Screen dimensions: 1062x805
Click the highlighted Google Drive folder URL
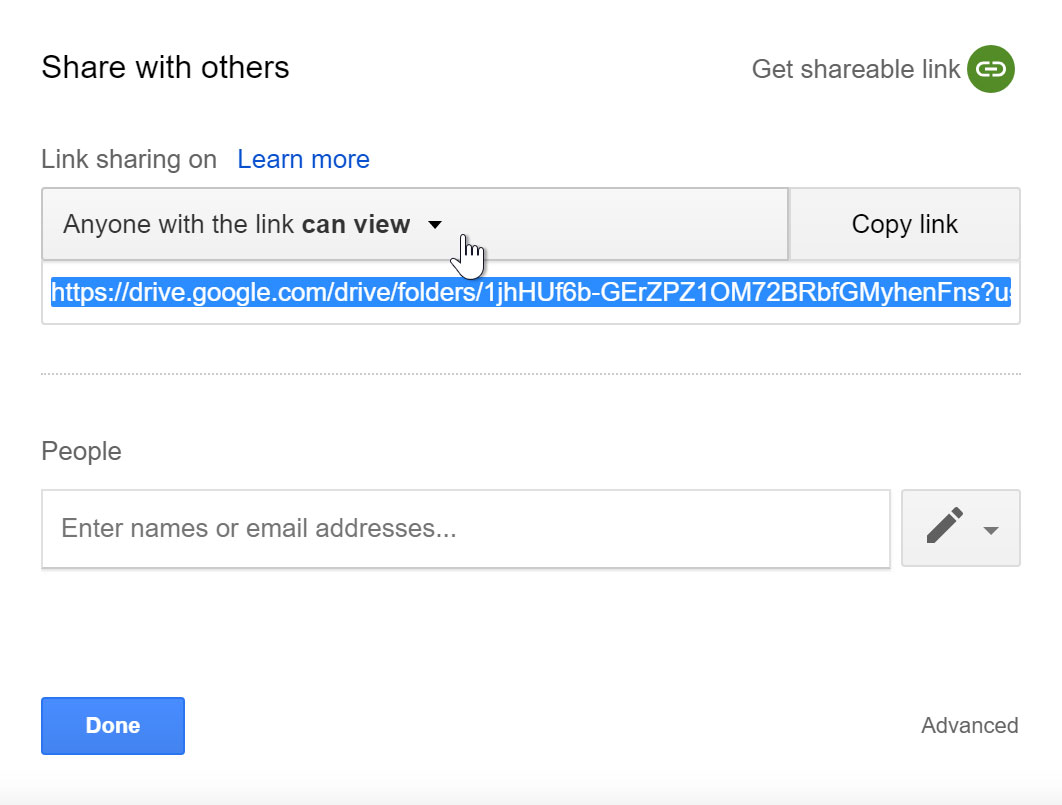tap(530, 292)
